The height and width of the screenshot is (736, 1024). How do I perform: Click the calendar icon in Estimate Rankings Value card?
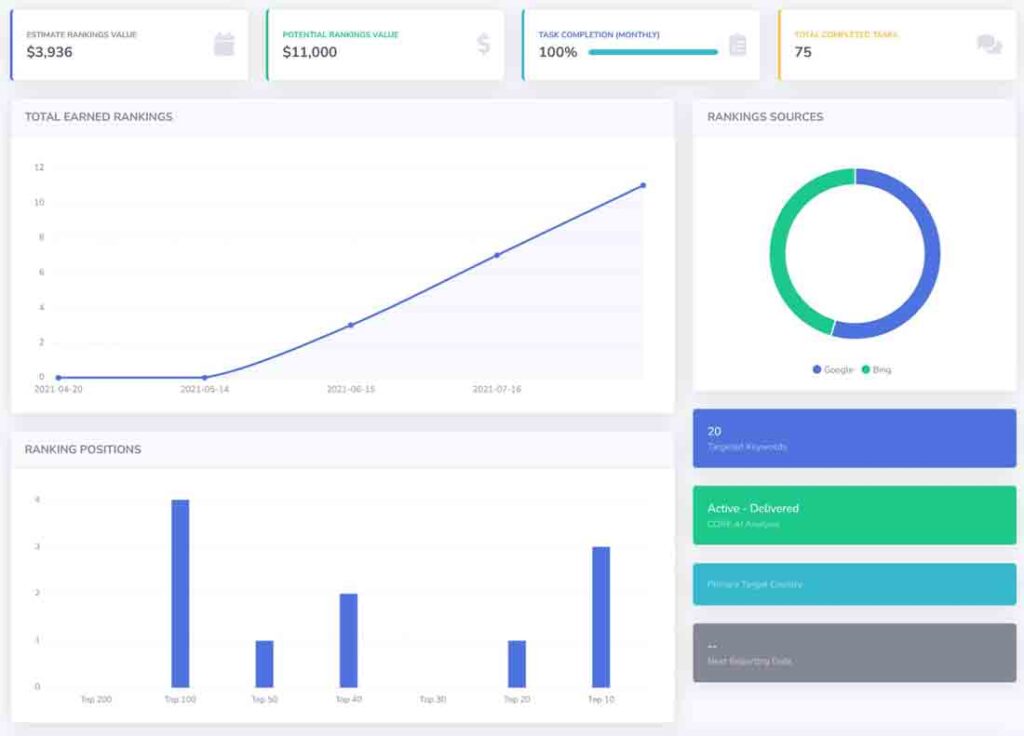pos(224,44)
